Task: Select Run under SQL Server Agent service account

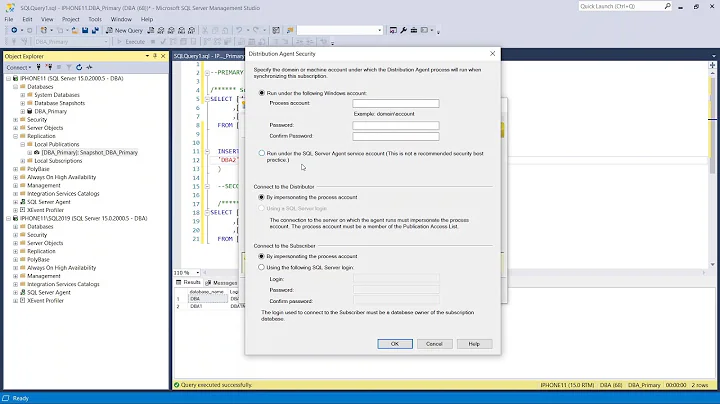Action: tap(262, 153)
